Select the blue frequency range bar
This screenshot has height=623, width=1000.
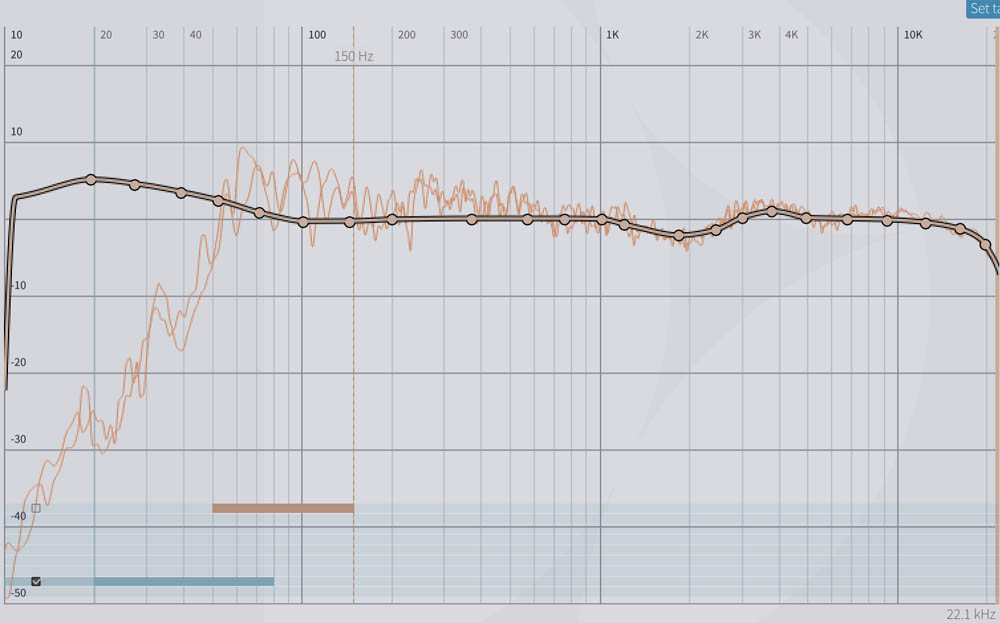[183, 581]
